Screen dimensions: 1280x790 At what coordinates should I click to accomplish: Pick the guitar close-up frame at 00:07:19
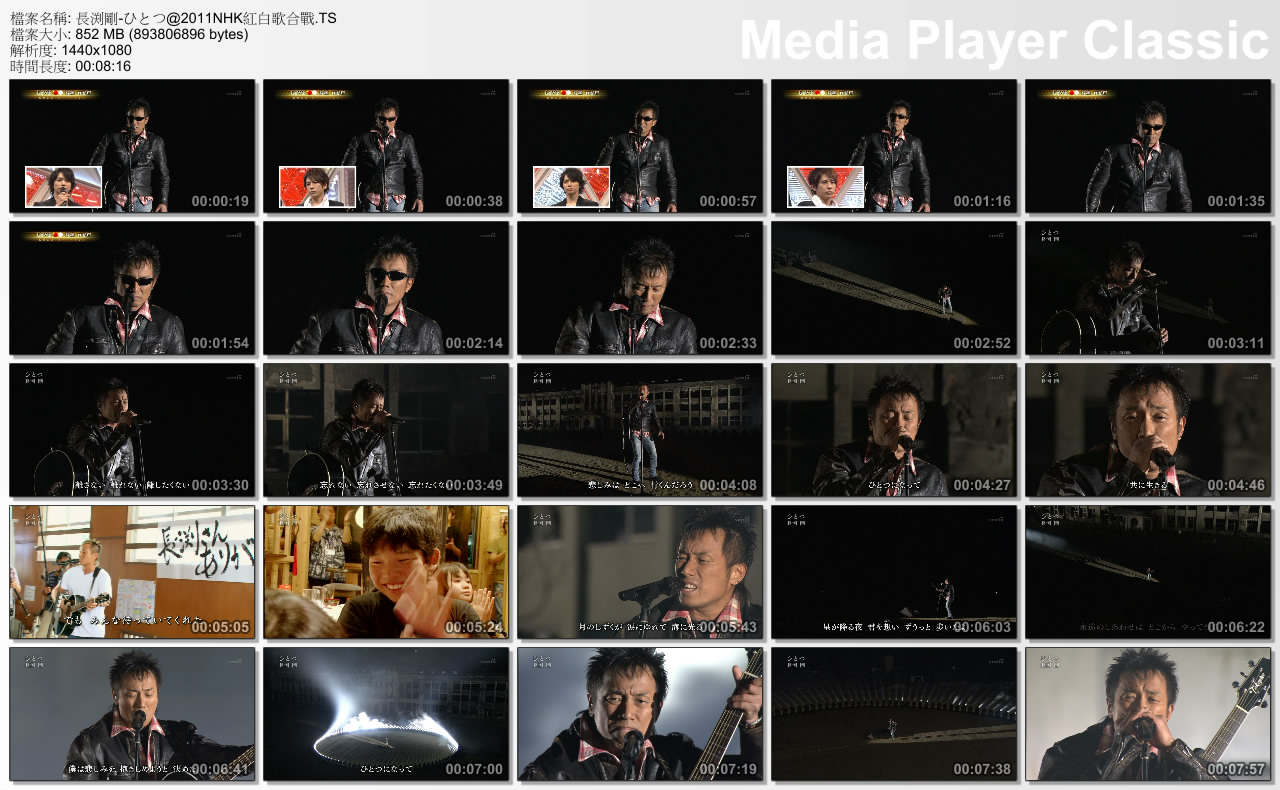pyautogui.click(x=640, y=714)
